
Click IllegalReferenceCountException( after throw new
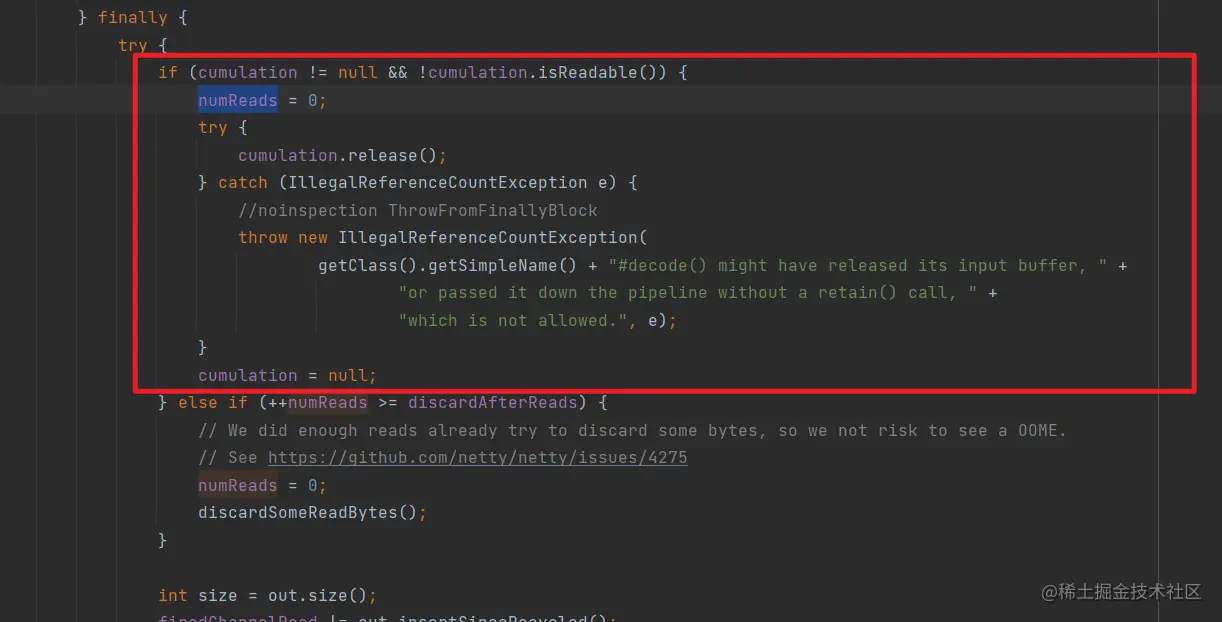click(493, 238)
